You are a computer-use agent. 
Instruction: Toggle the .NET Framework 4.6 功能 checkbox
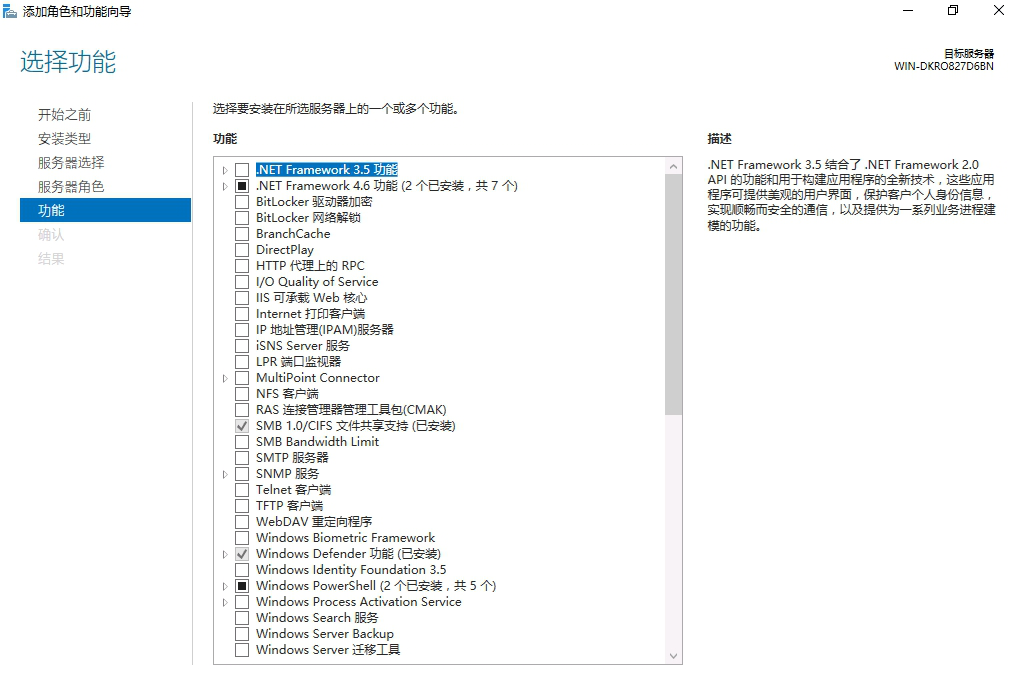tap(242, 186)
